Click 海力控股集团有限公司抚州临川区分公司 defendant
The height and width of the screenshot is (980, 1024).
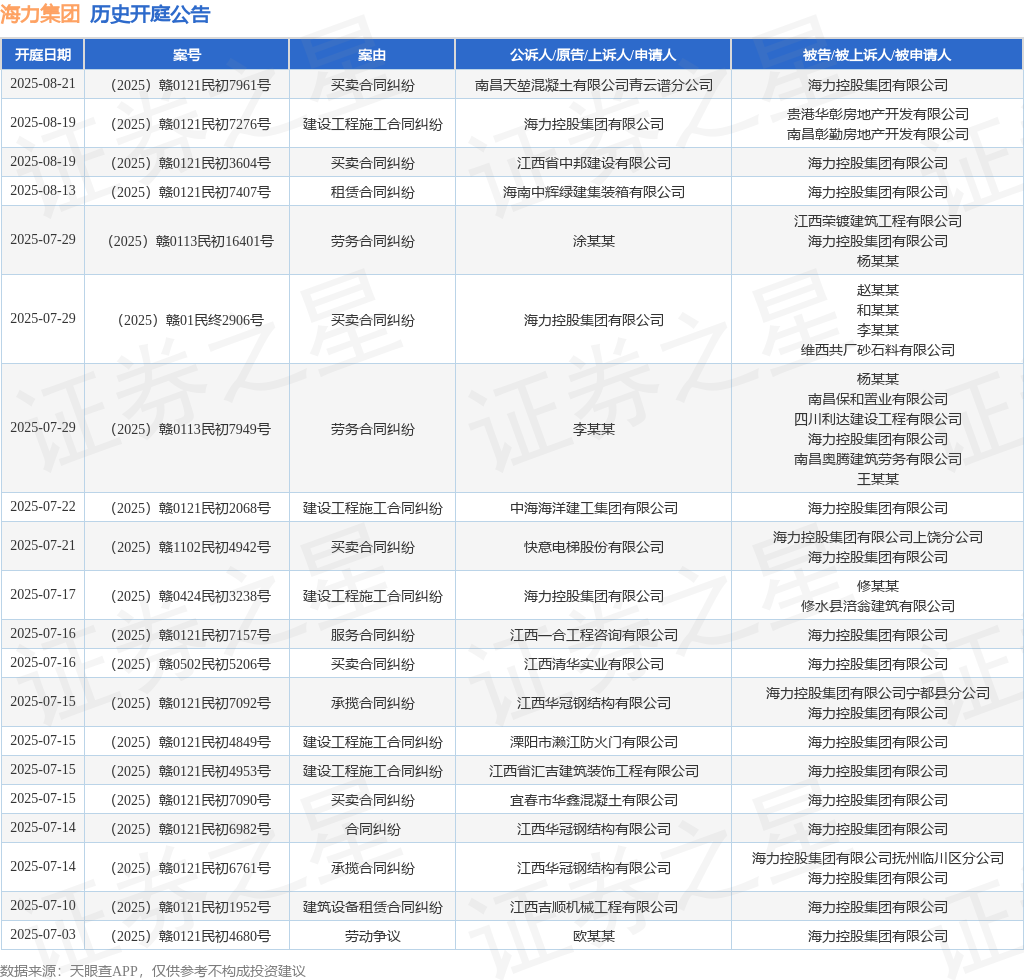pyautogui.click(x=878, y=859)
